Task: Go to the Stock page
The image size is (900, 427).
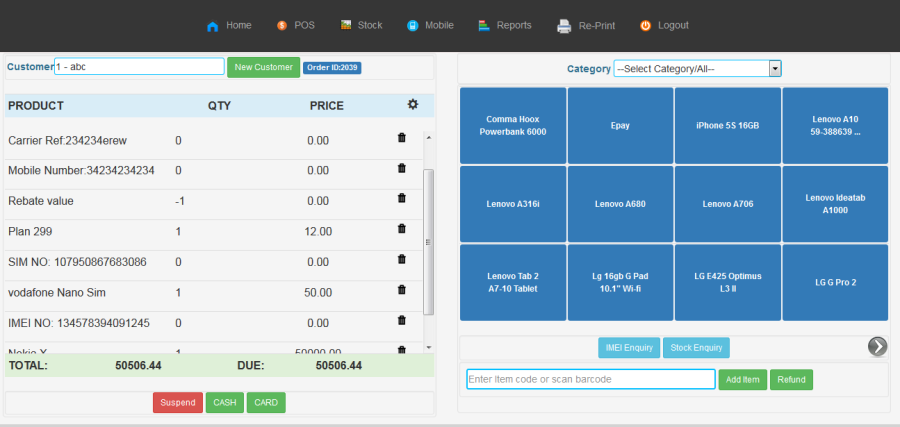Action: (x=361, y=25)
